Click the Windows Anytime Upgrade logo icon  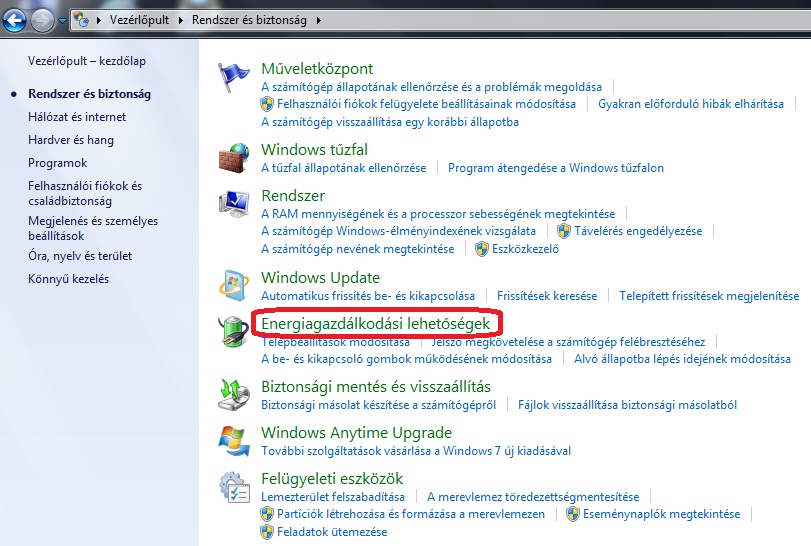tap(234, 441)
